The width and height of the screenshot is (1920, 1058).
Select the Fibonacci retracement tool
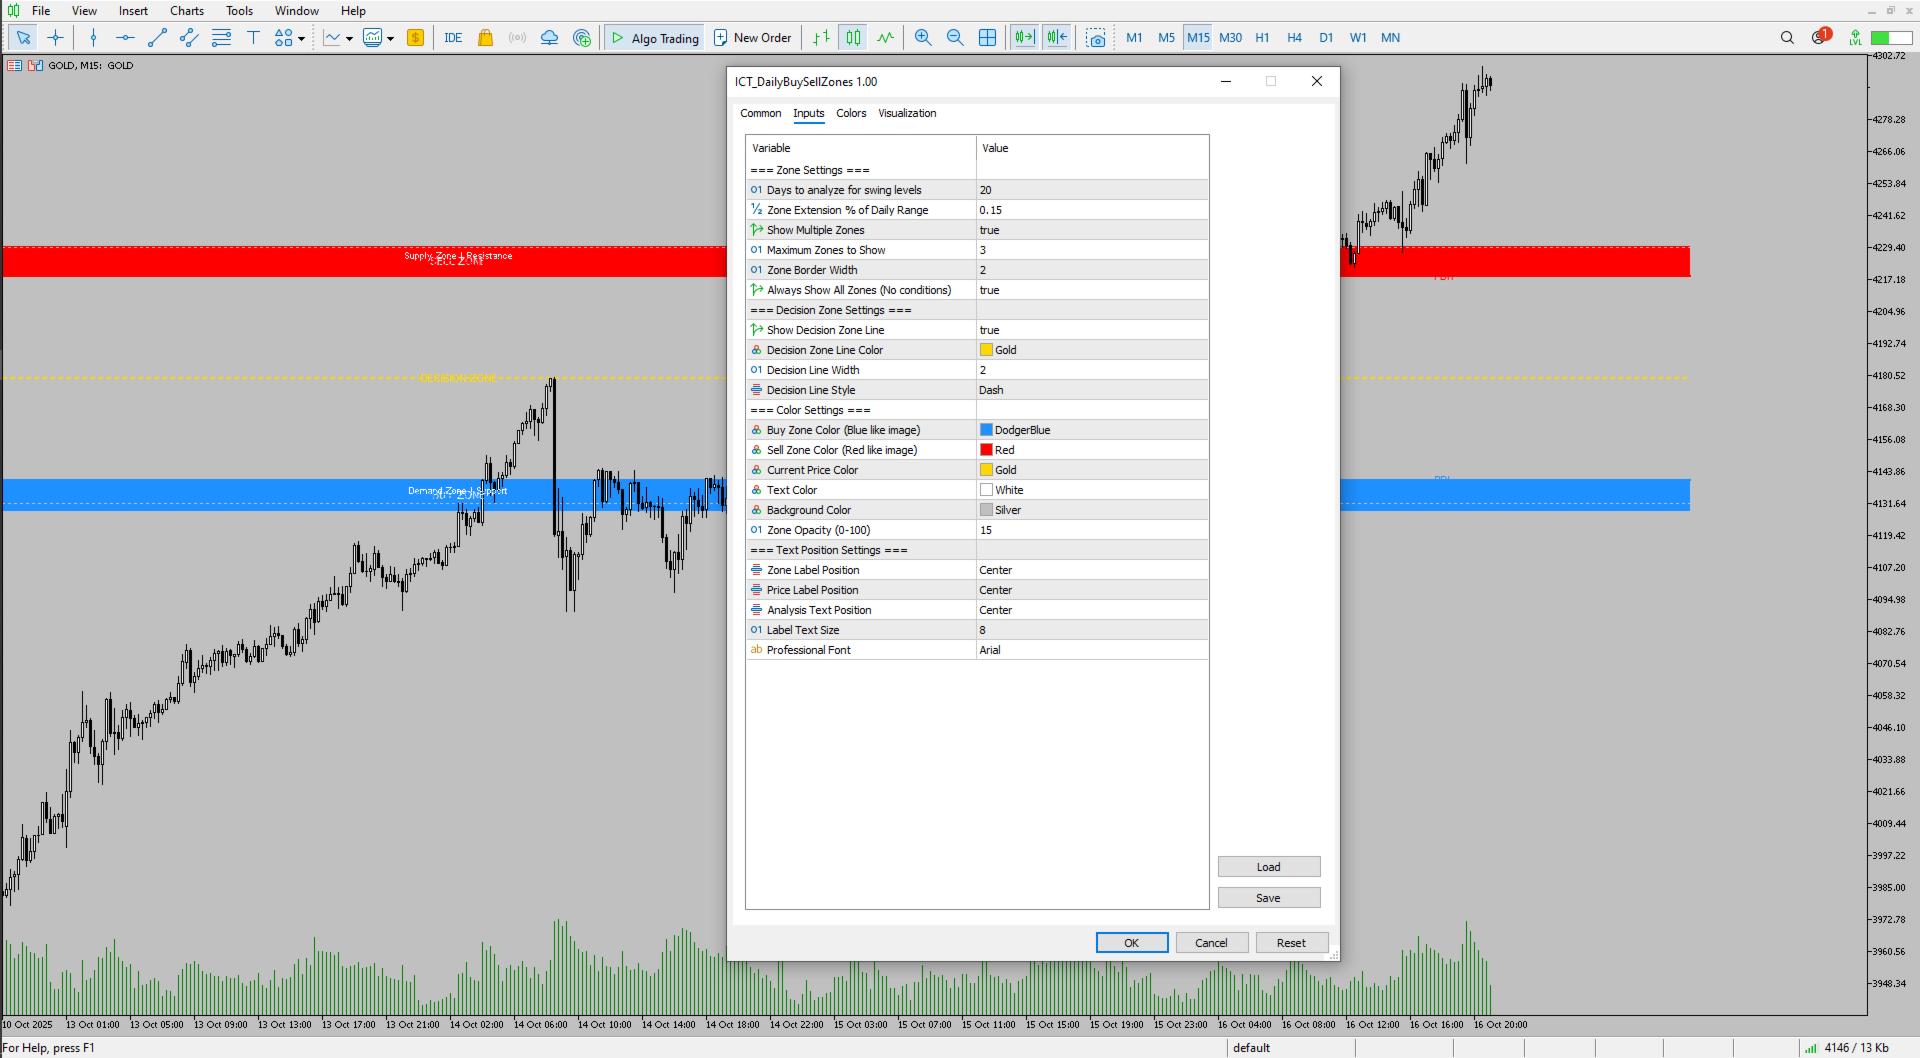(221, 38)
